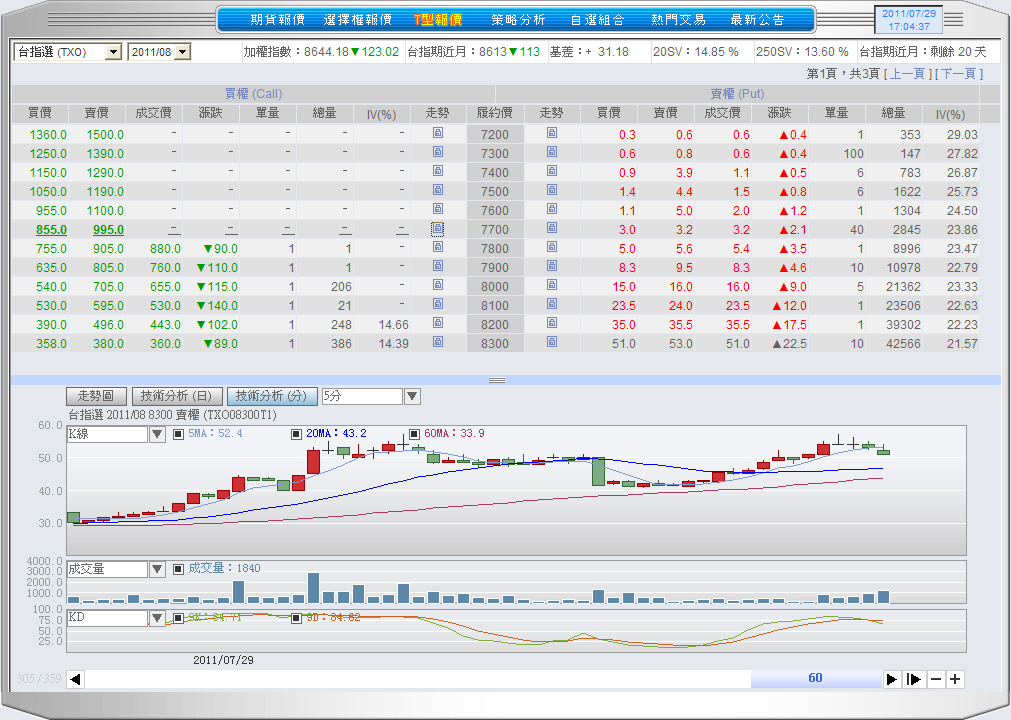Click the 走勢圖 button
Viewport: 1011px width, 720px height.
tap(96, 396)
